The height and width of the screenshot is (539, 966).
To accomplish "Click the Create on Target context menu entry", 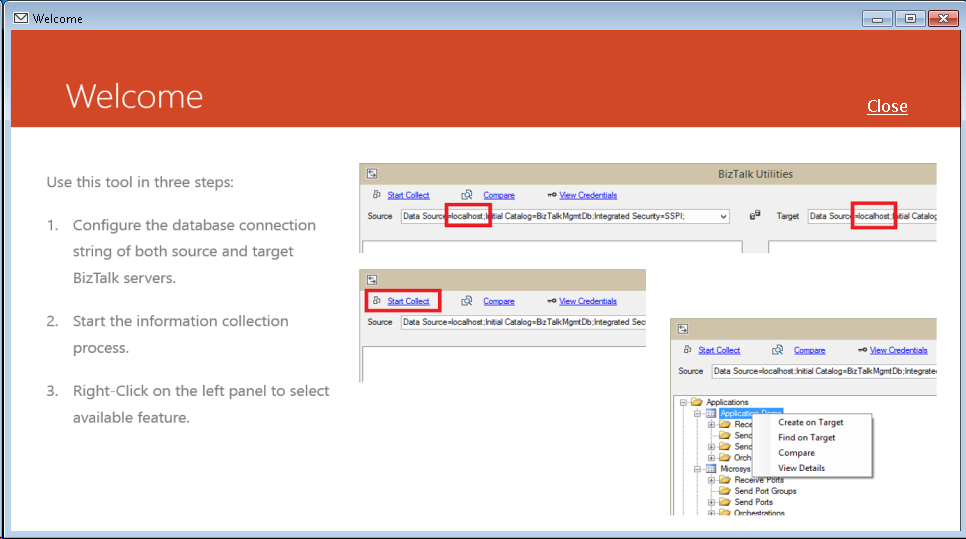I will click(x=810, y=423).
